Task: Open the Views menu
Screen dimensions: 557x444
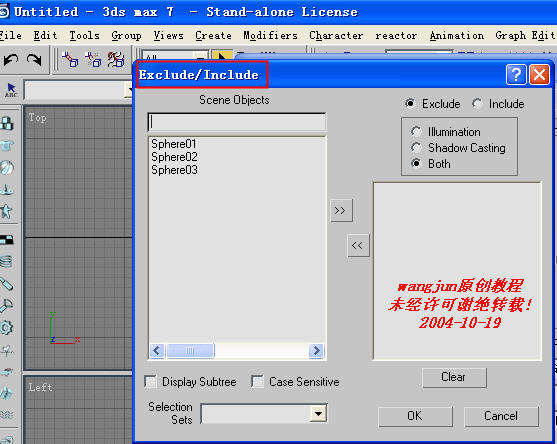Action: pyautogui.click(x=169, y=36)
